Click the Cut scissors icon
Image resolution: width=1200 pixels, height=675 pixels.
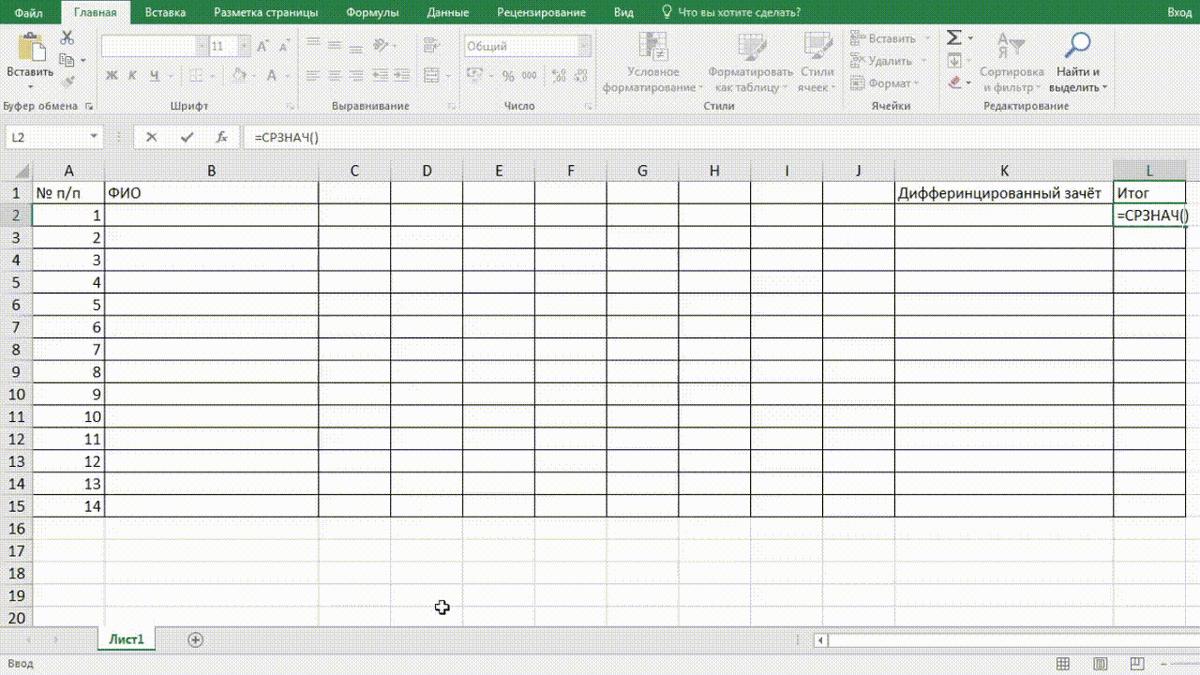[x=67, y=38]
